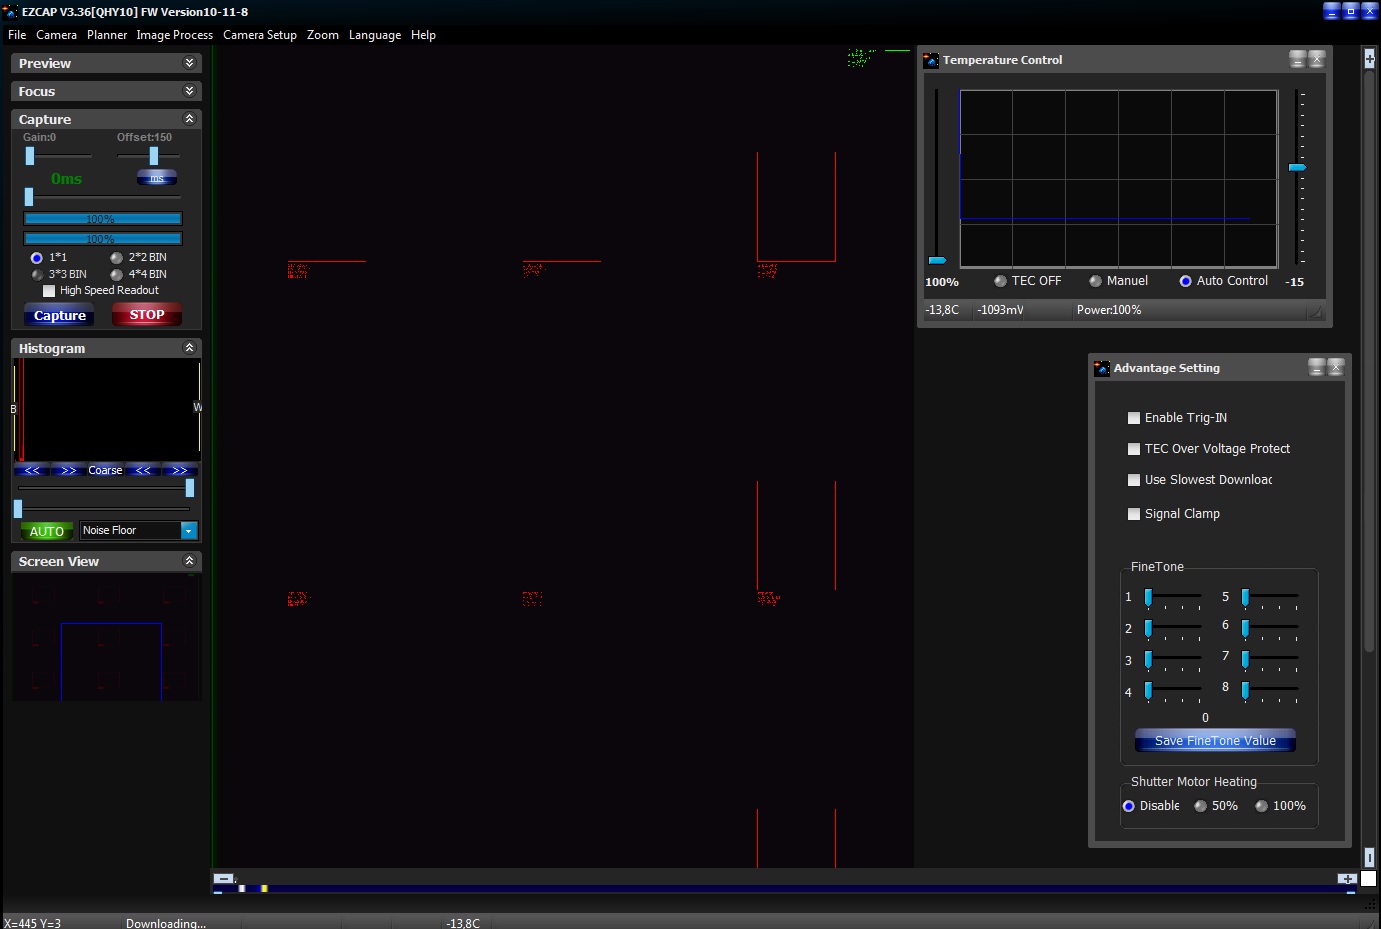The width and height of the screenshot is (1381, 929).
Task: Select 1*1 binning radio button
Action: coord(37,258)
